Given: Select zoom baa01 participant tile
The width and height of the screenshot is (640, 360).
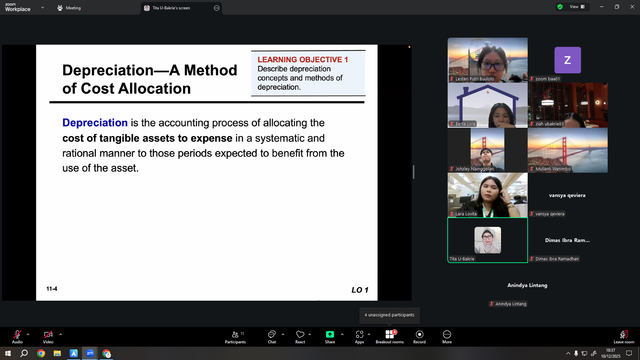Looking at the screenshot, I should [x=567, y=60].
